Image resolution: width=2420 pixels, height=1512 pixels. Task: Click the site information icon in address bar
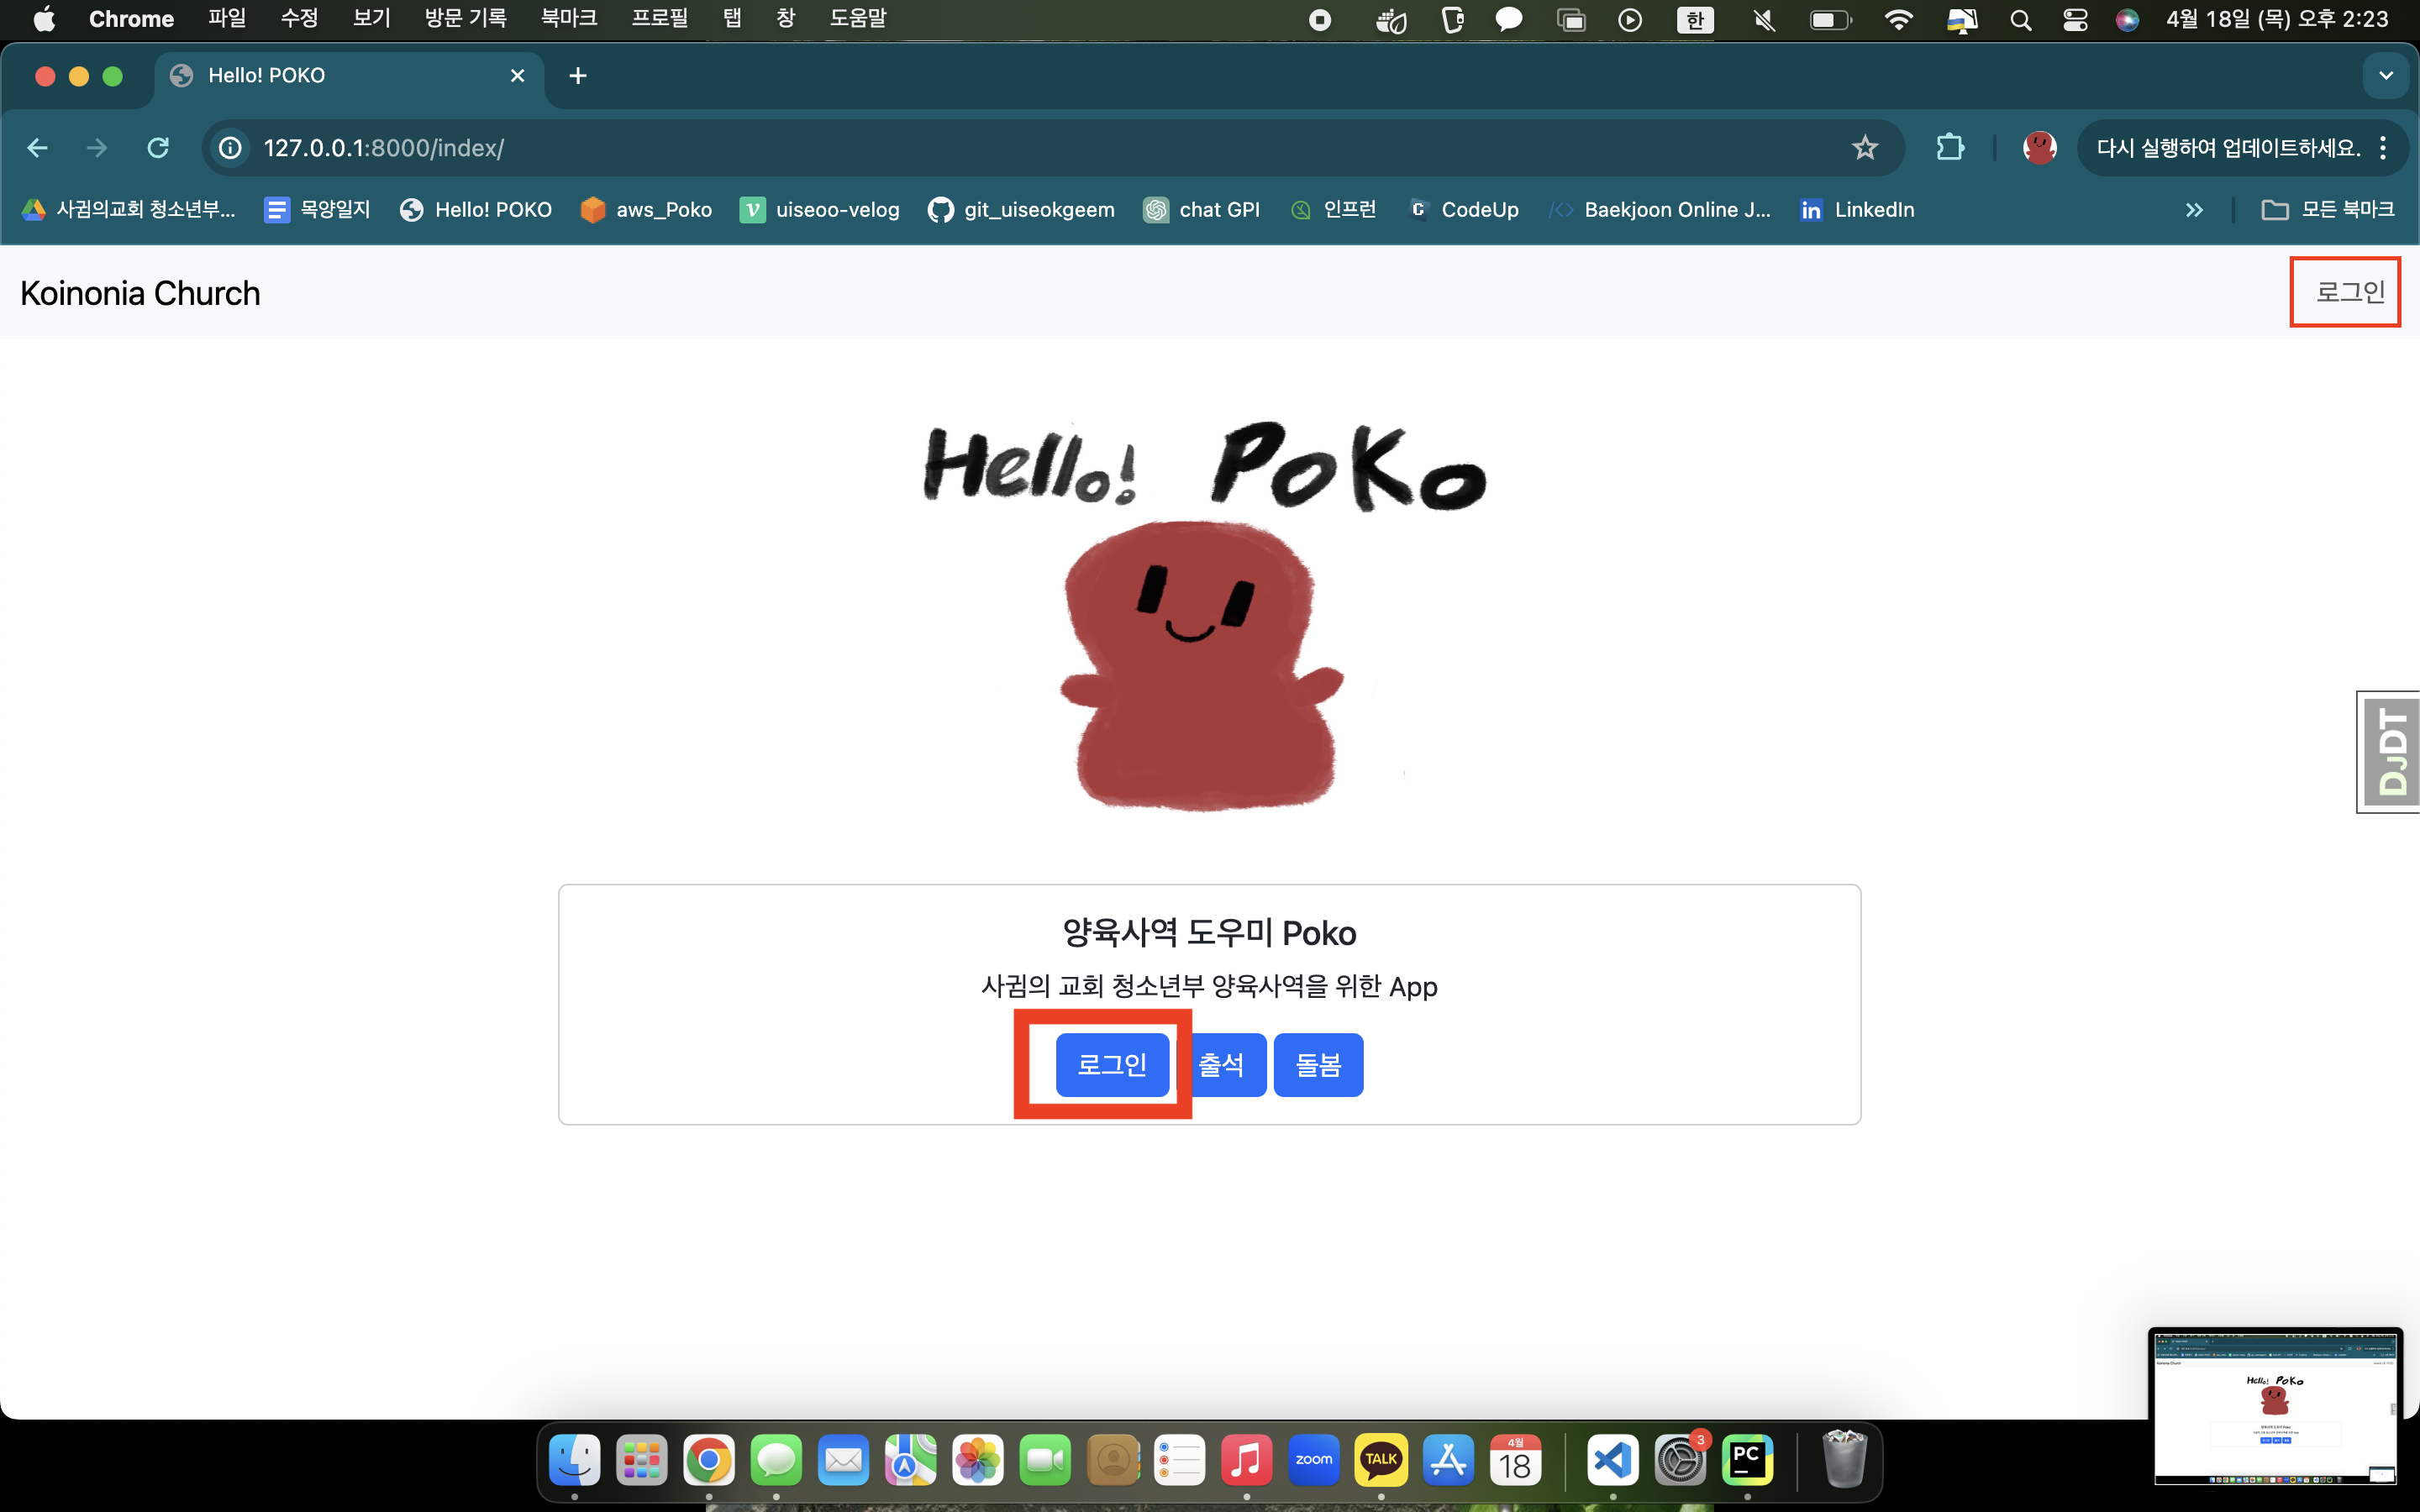[230, 148]
